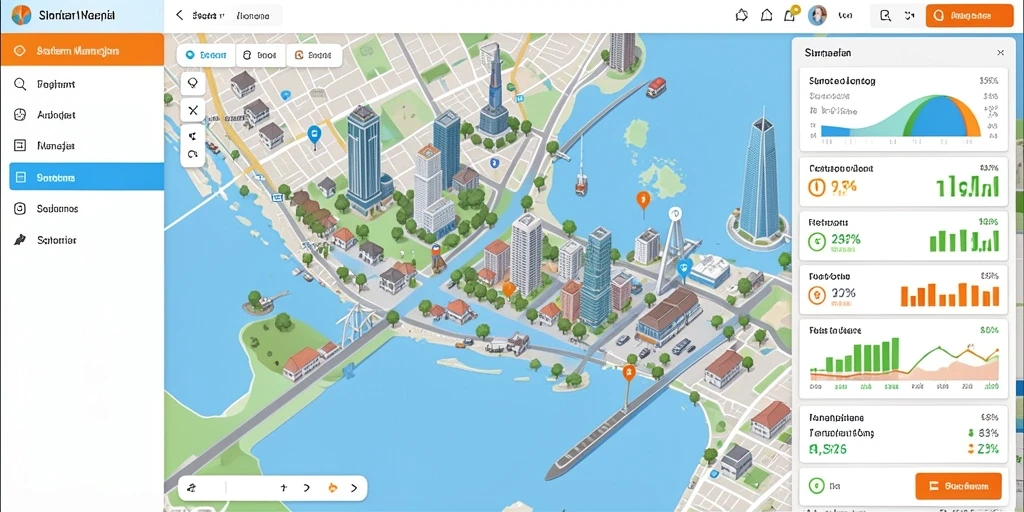Viewport: 1024px width, 512px height.
Task: Select the blue highlighted sidebar menu item
Action: [86, 177]
